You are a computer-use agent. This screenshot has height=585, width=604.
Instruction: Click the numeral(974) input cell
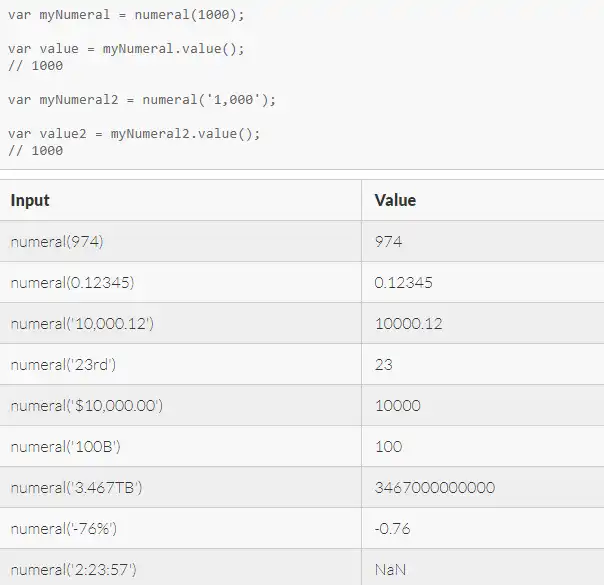point(57,242)
